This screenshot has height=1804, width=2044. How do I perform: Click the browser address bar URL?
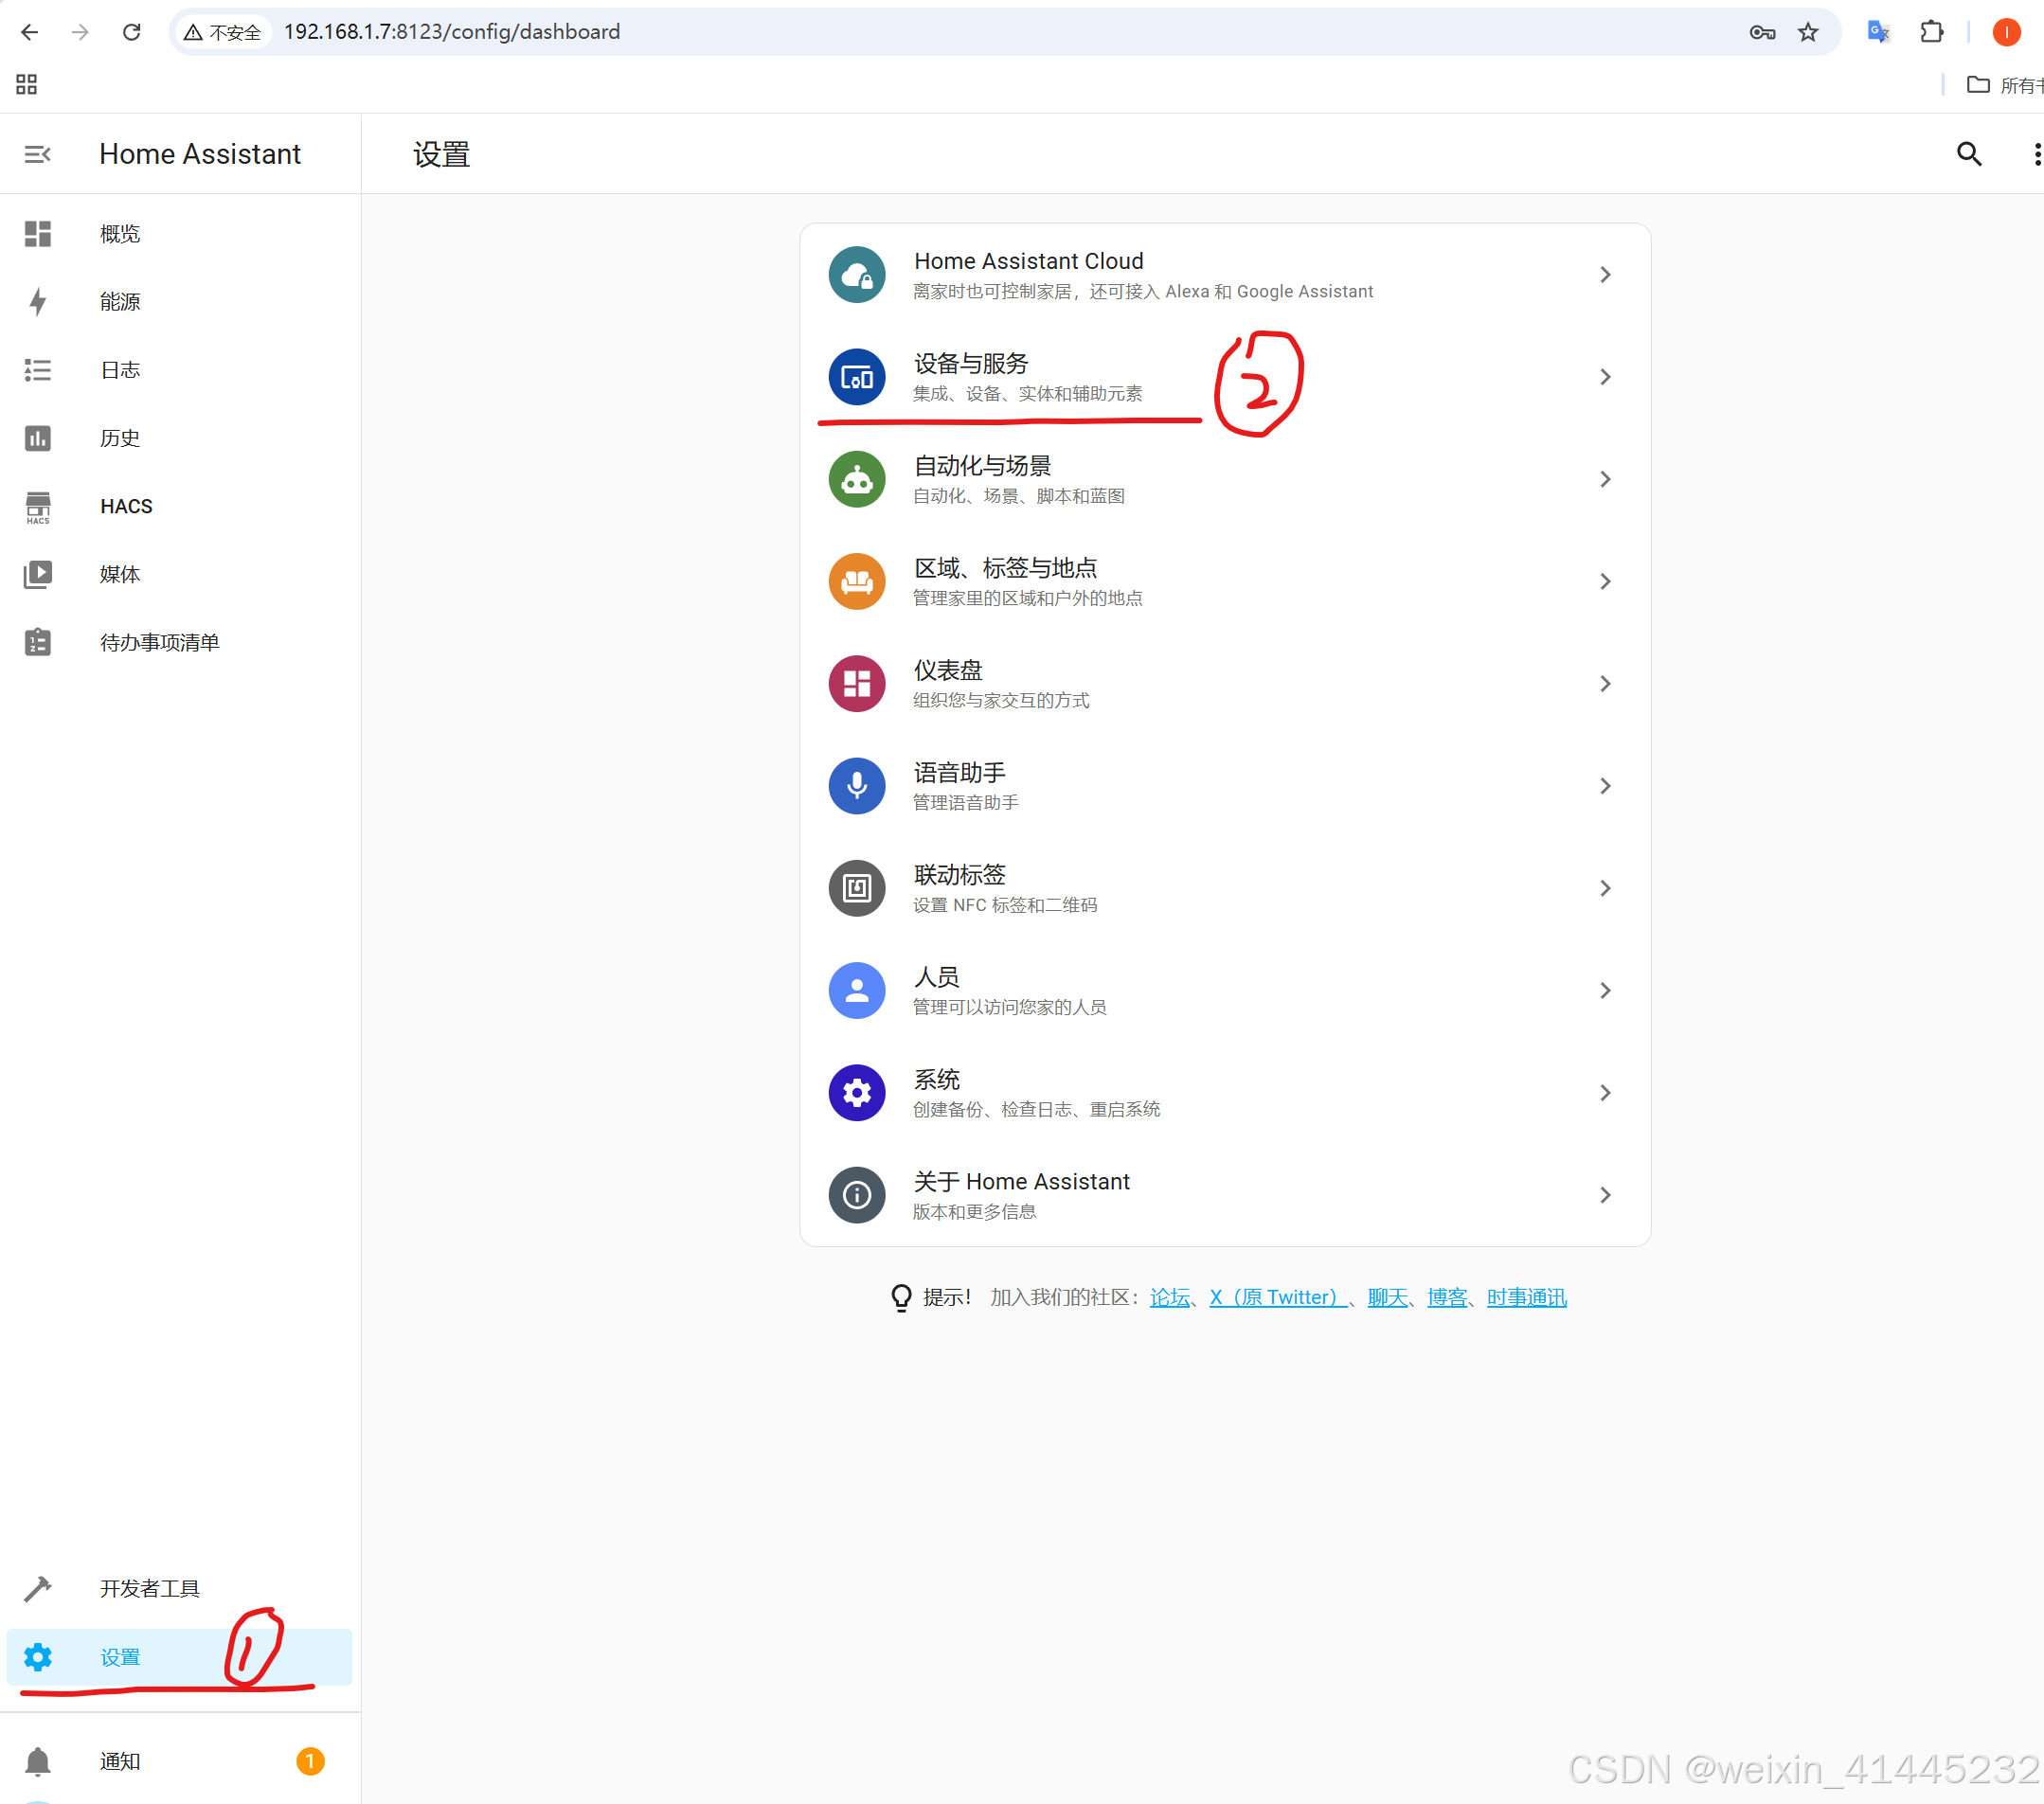click(452, 32)
